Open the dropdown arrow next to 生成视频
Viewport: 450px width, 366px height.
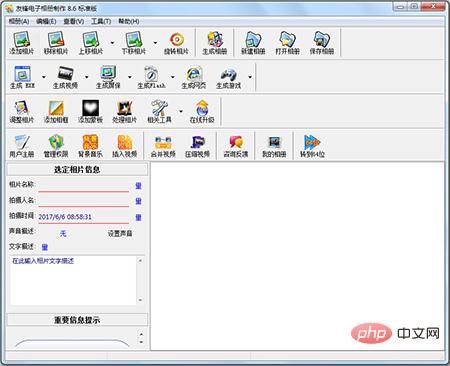[x=87, y=77]
